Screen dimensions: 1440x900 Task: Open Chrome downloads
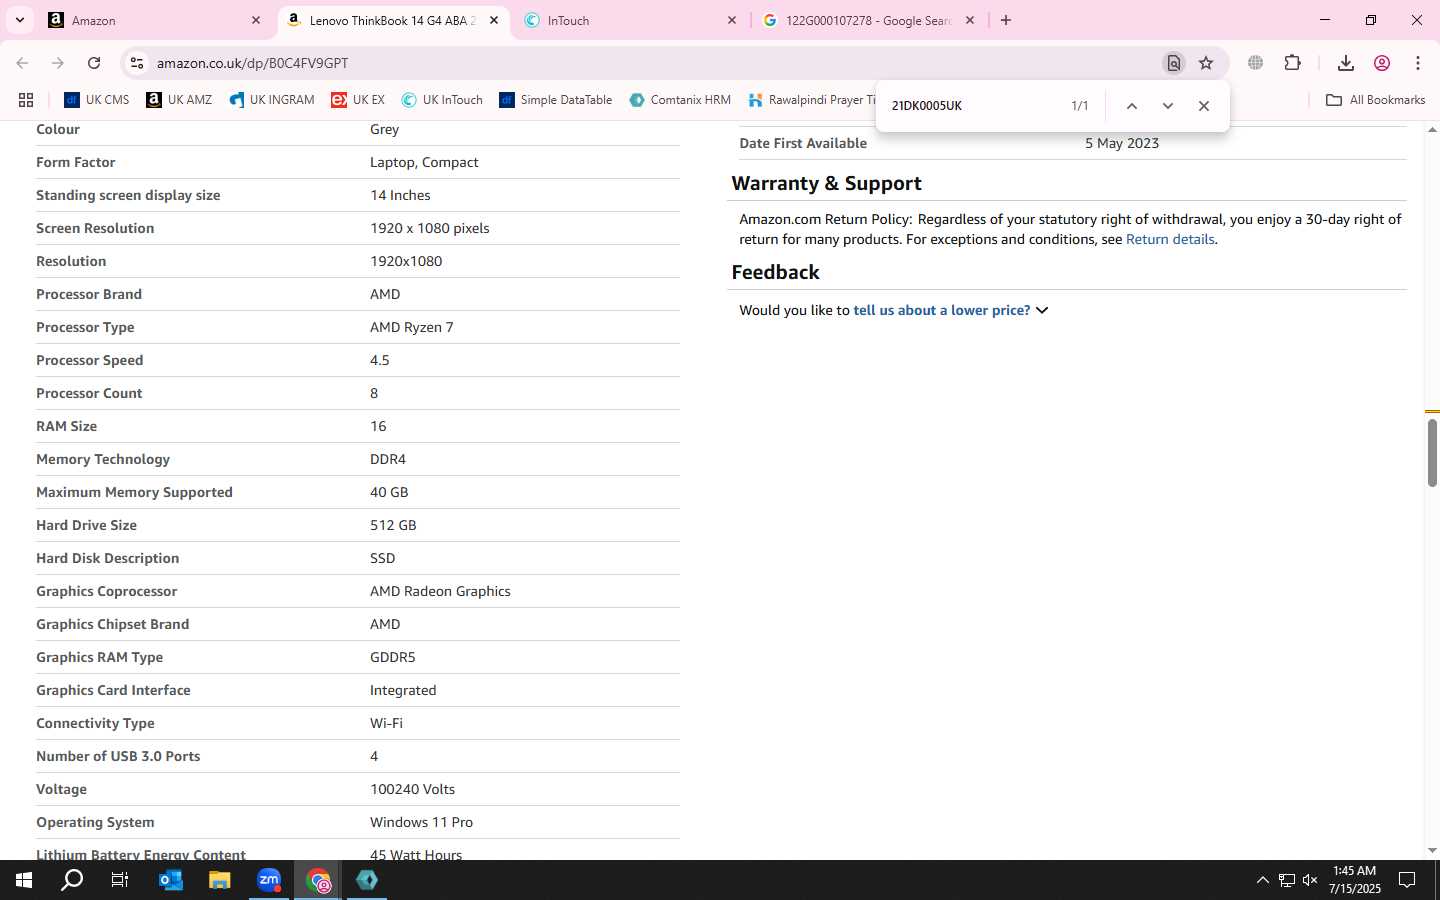pos(1346,63)
